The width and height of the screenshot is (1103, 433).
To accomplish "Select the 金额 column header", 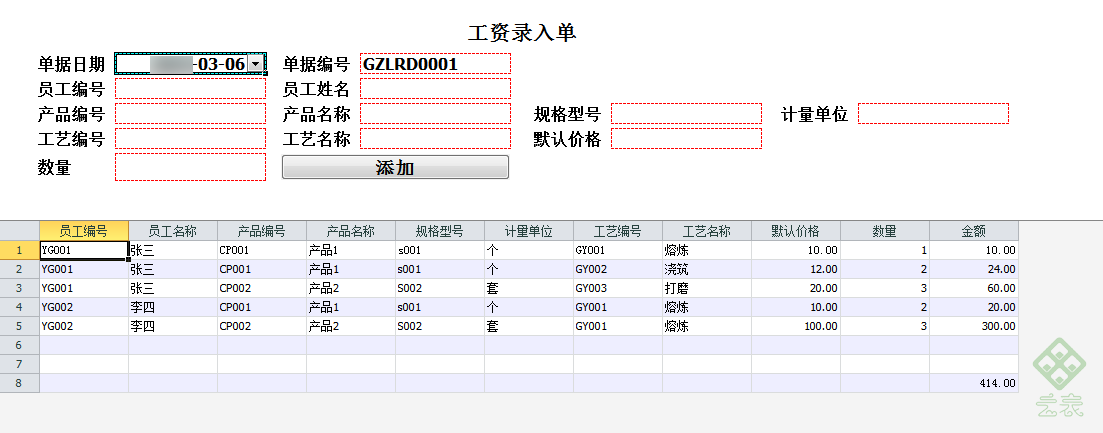I will [974, 231].
